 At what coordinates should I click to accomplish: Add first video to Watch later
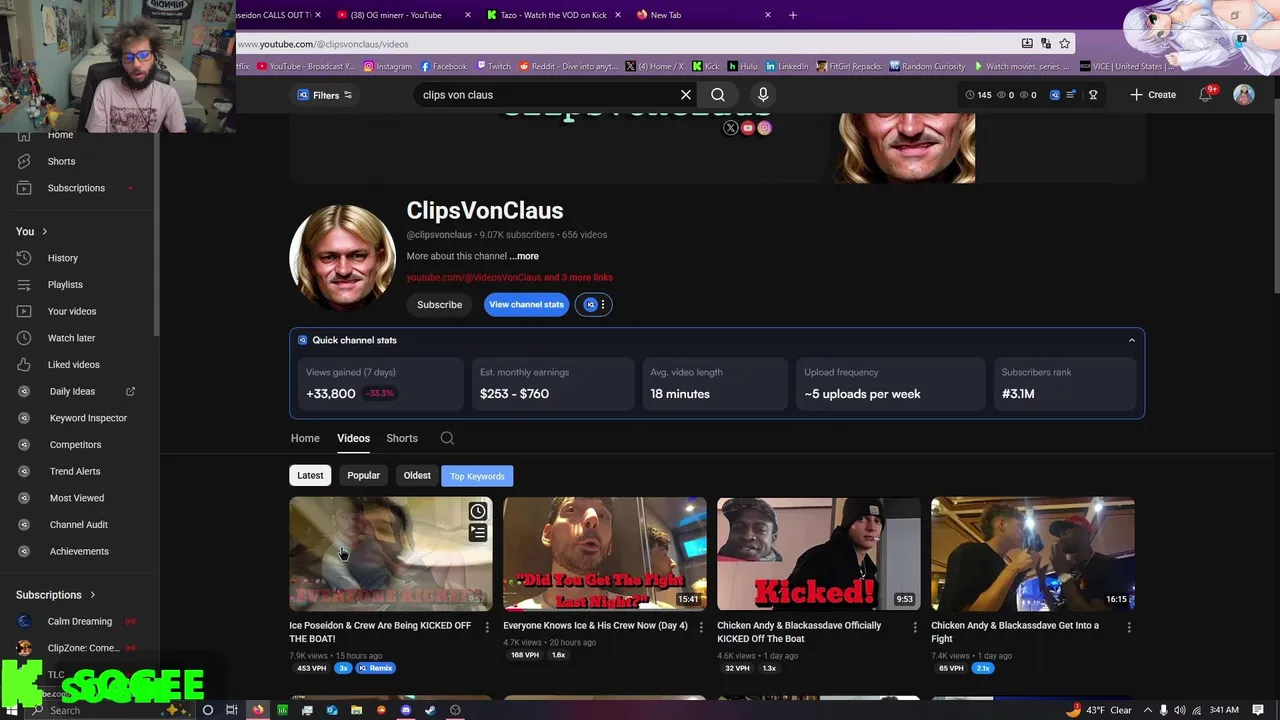478,512
